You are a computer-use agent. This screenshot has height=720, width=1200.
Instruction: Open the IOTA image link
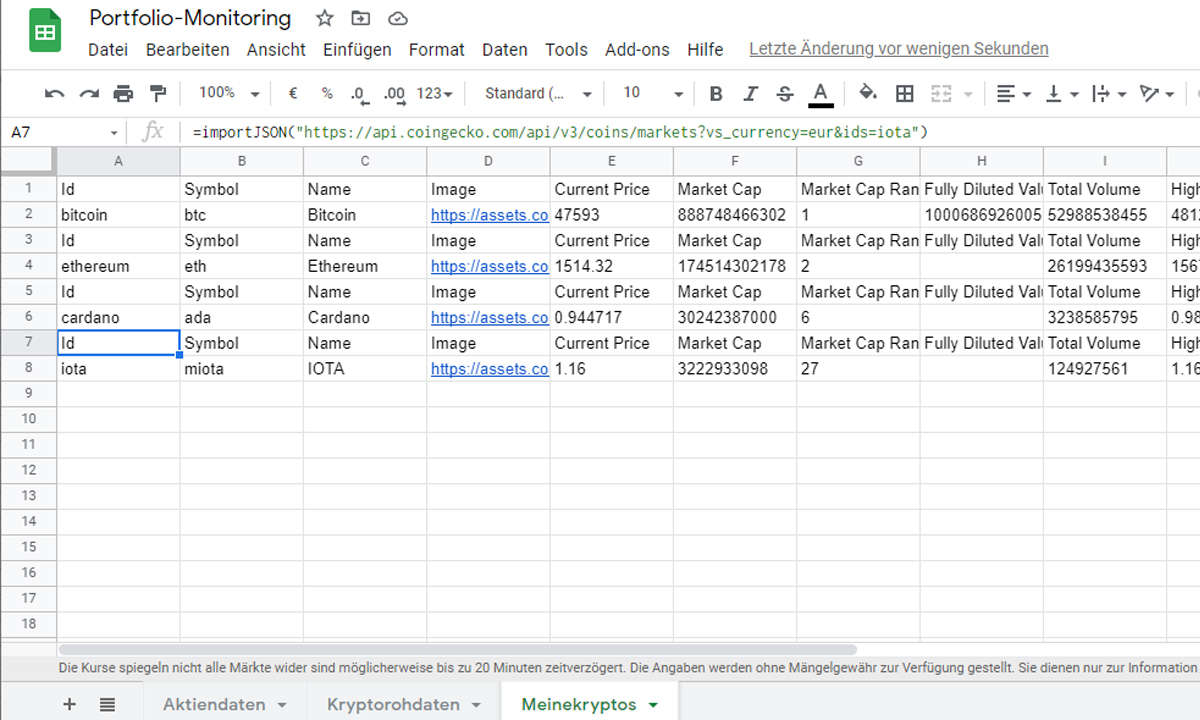pos(489,369)
